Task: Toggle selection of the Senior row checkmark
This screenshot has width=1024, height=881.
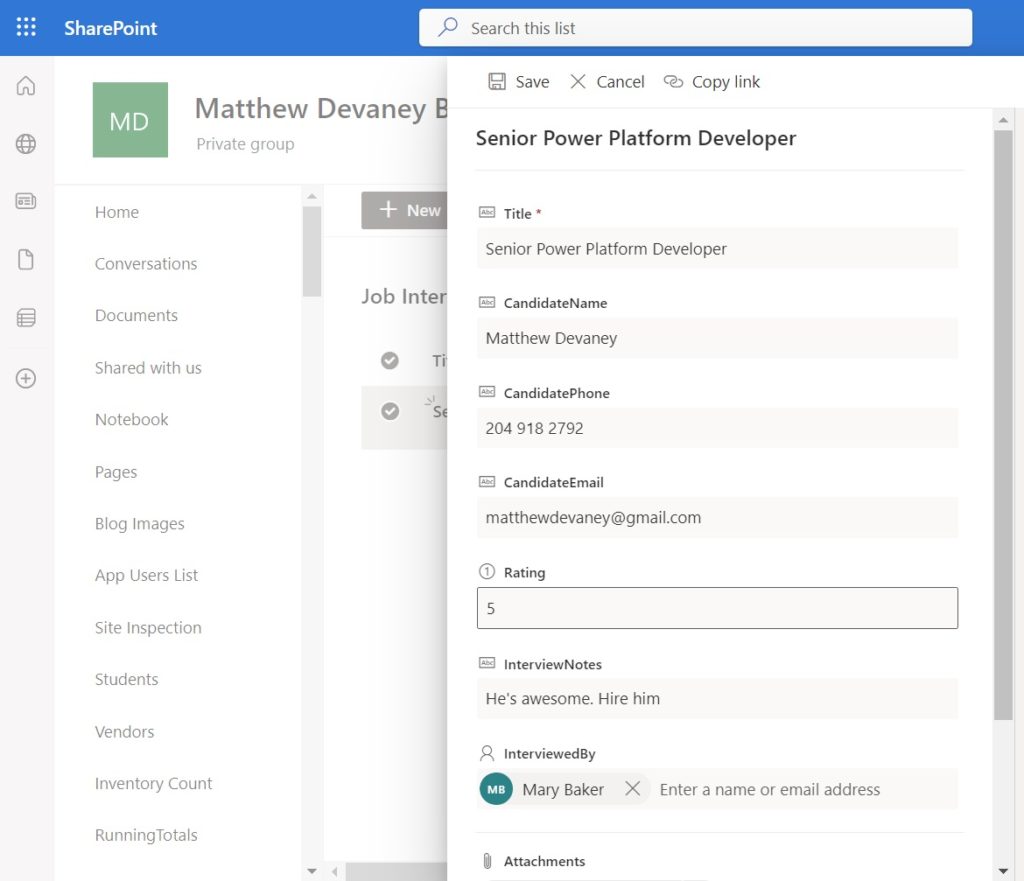Action: point(390,411)
